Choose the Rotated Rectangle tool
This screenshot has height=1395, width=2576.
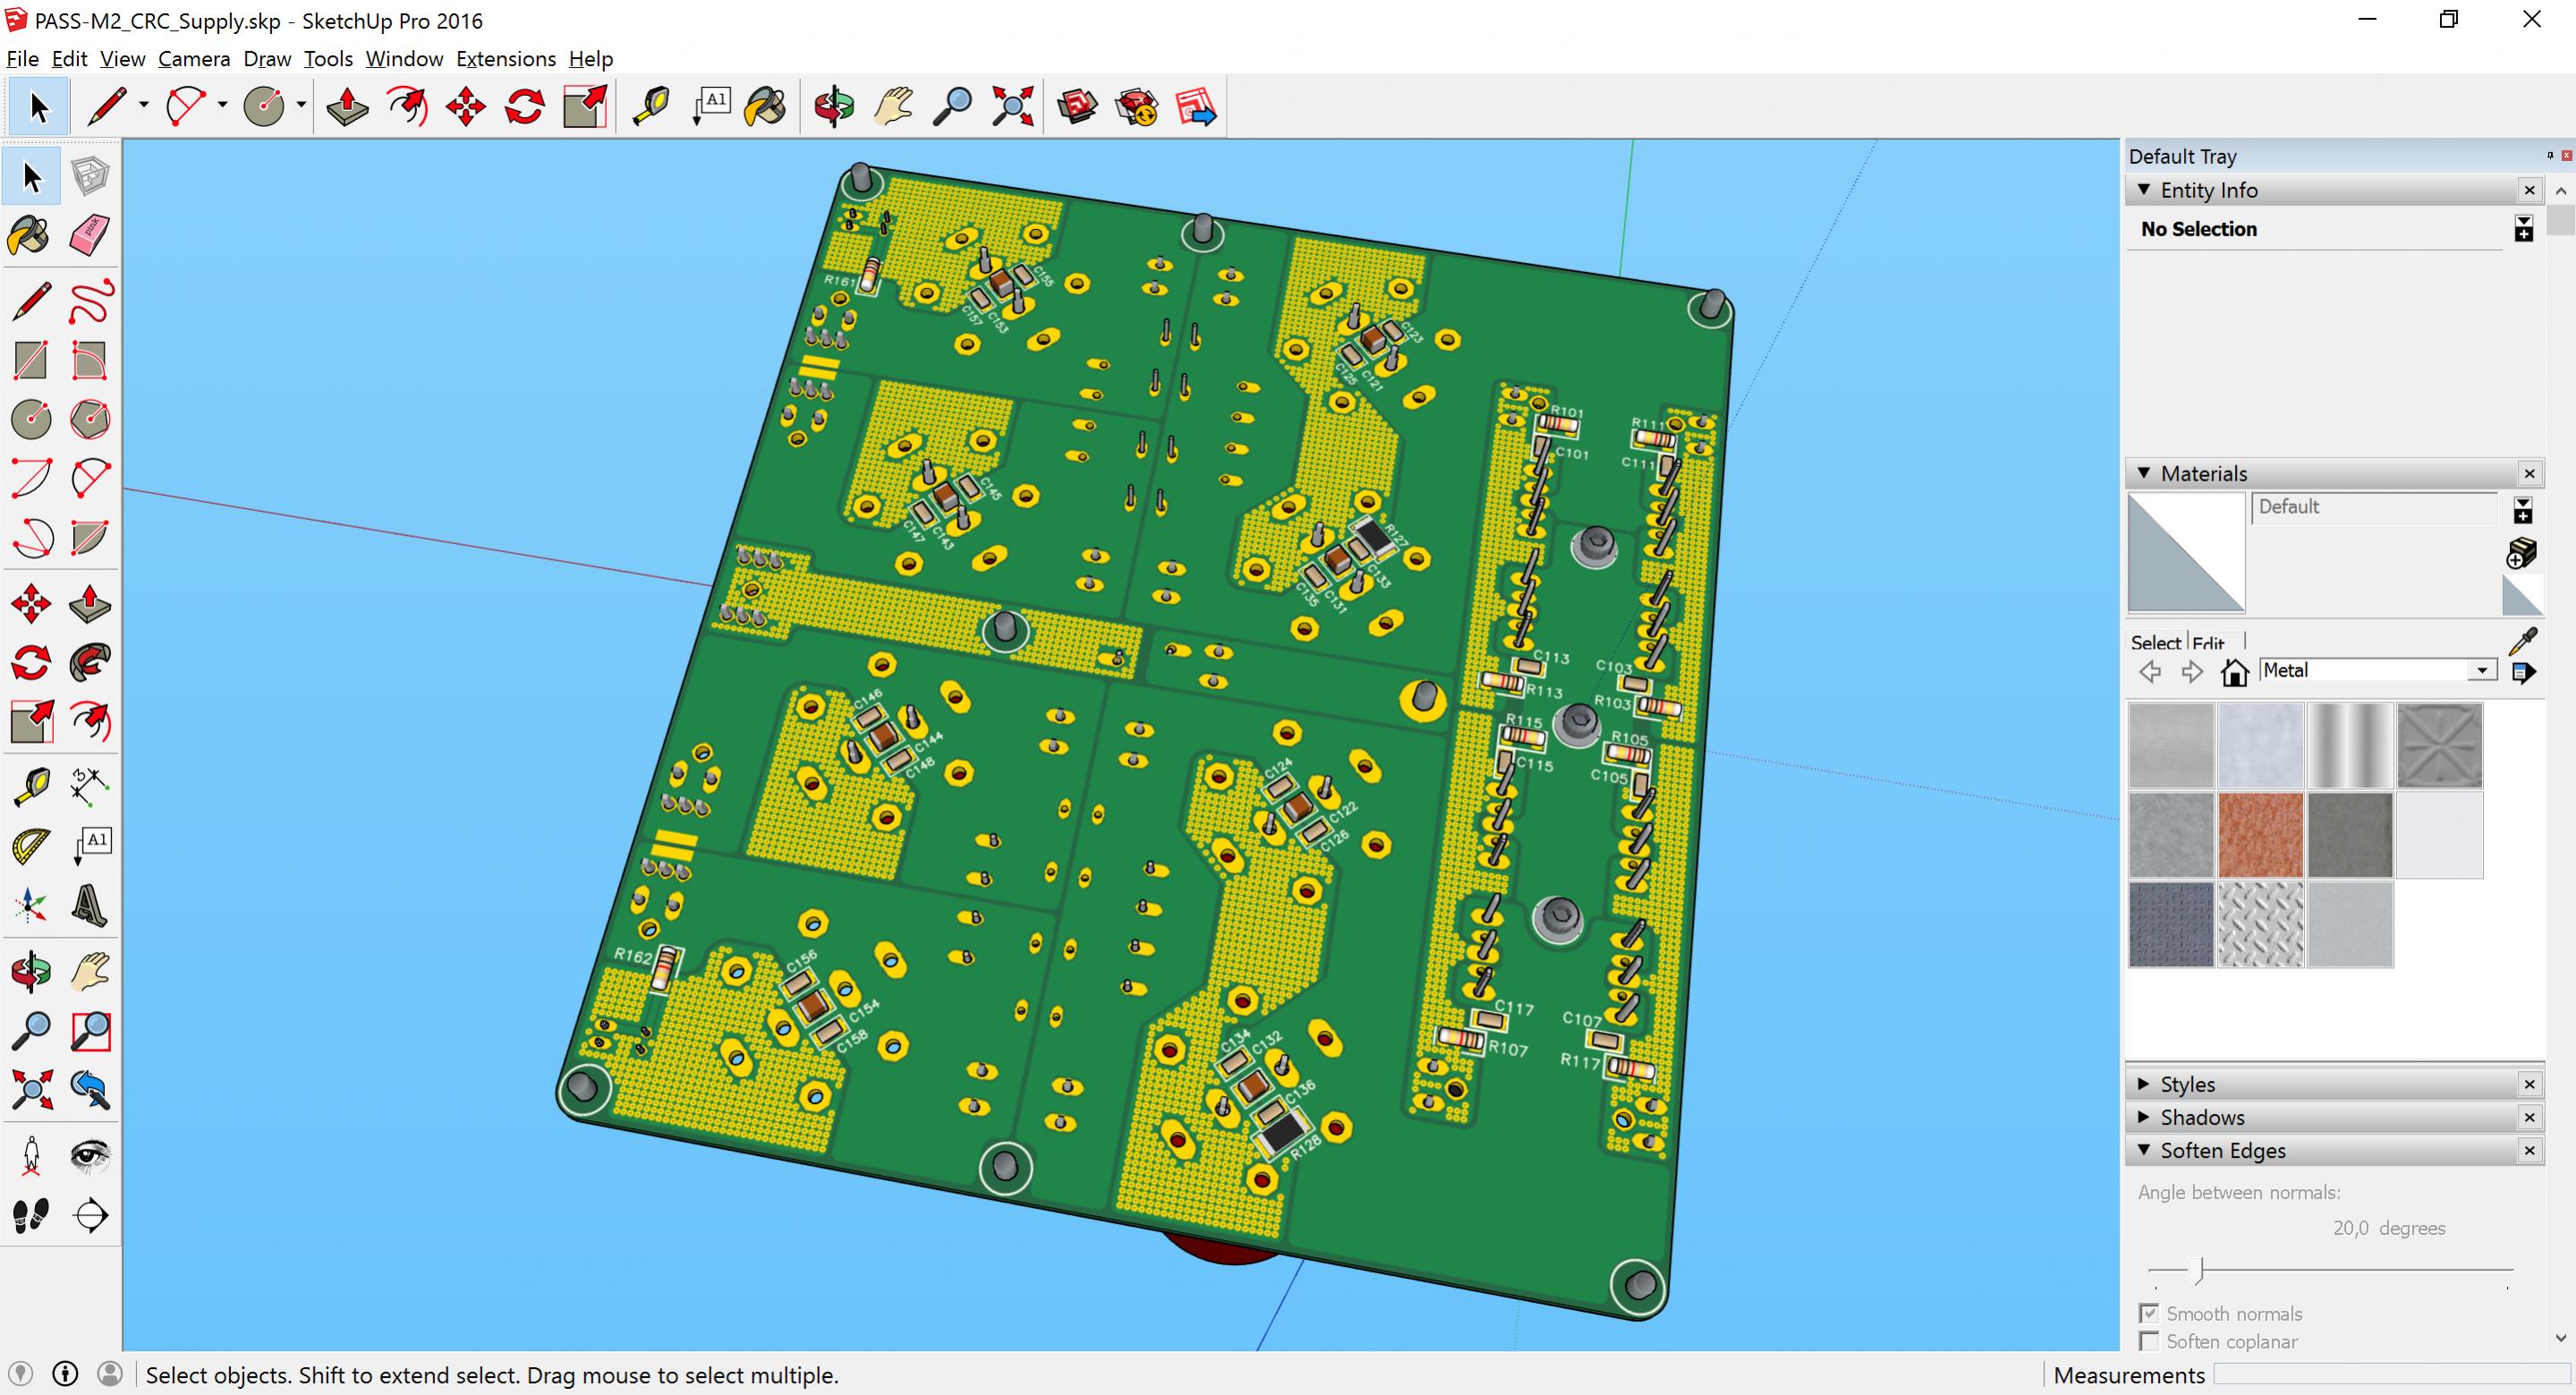90,360
